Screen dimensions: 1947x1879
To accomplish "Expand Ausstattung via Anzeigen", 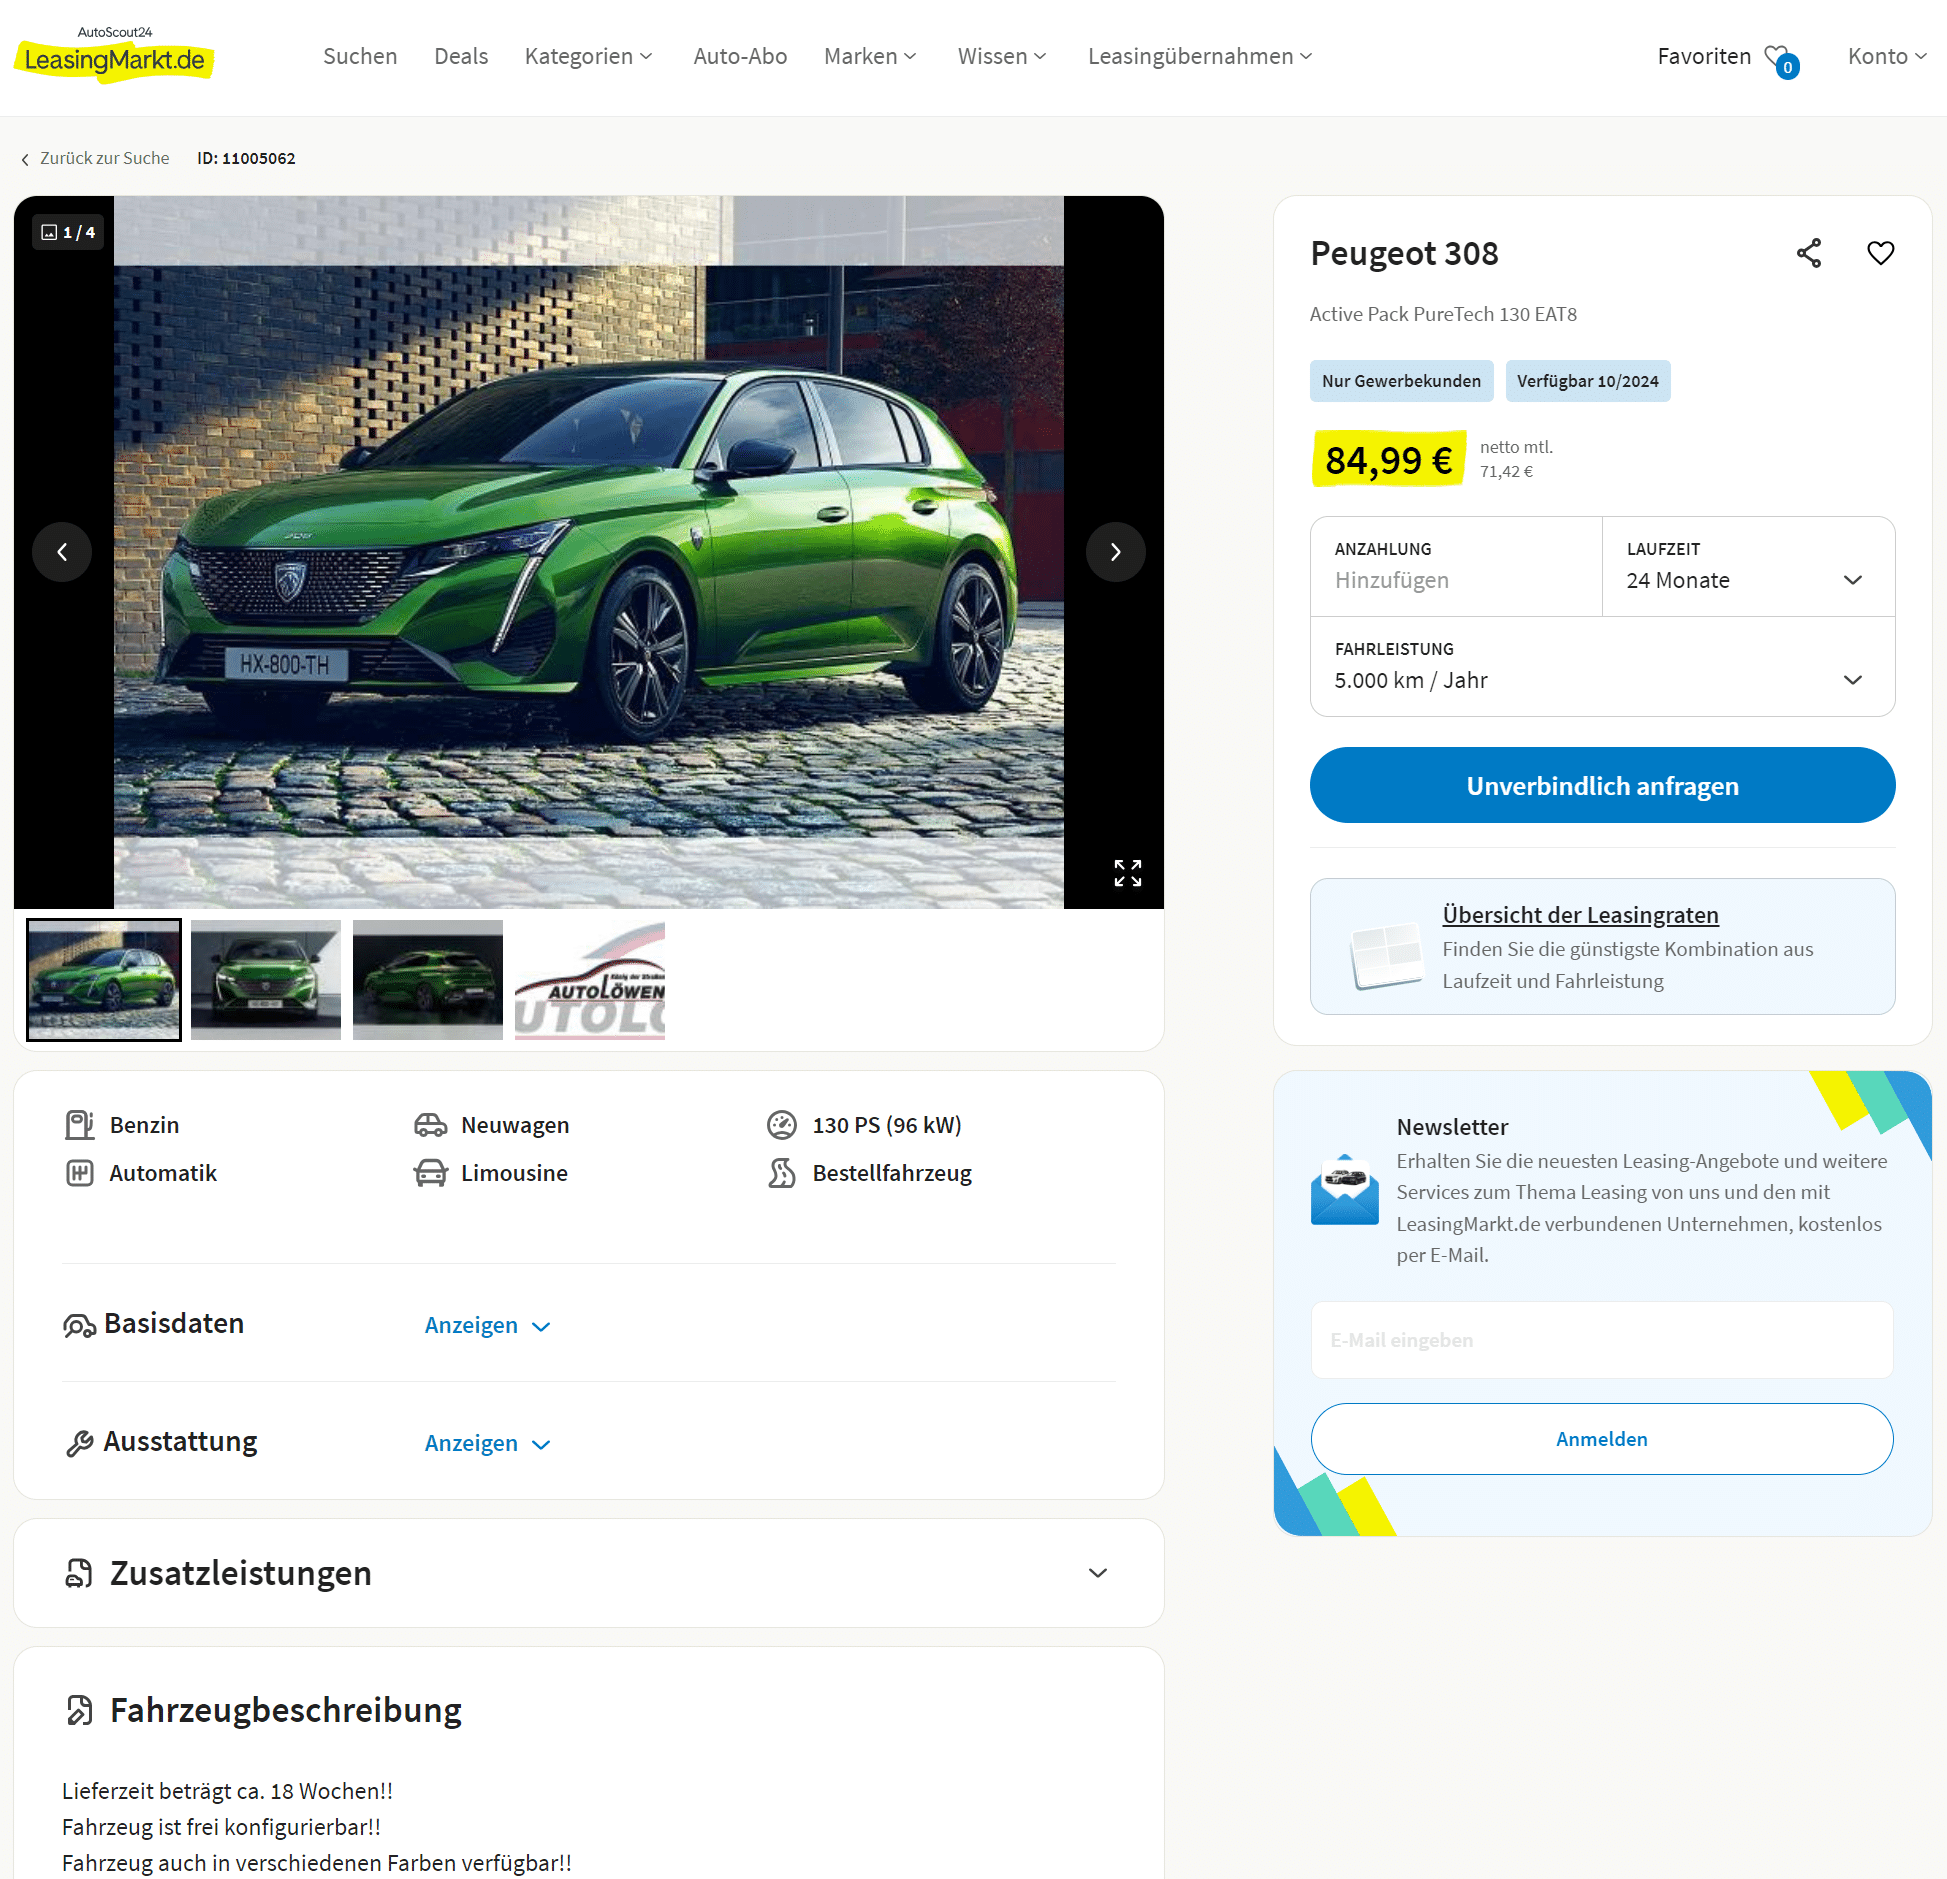I will (488, 1443).
